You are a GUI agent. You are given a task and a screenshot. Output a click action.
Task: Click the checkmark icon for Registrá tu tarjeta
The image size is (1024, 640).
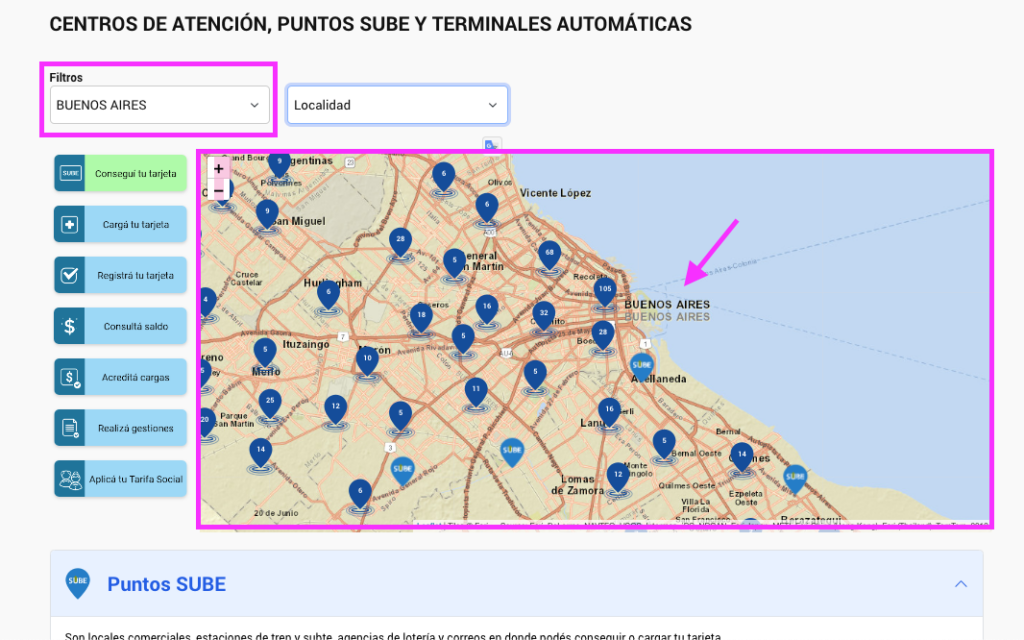(70, 275)
